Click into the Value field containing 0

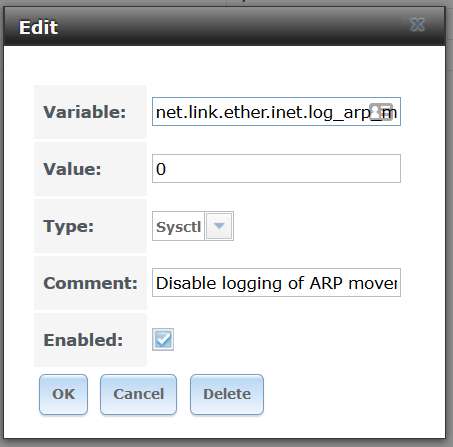click(x=276, y=169)
